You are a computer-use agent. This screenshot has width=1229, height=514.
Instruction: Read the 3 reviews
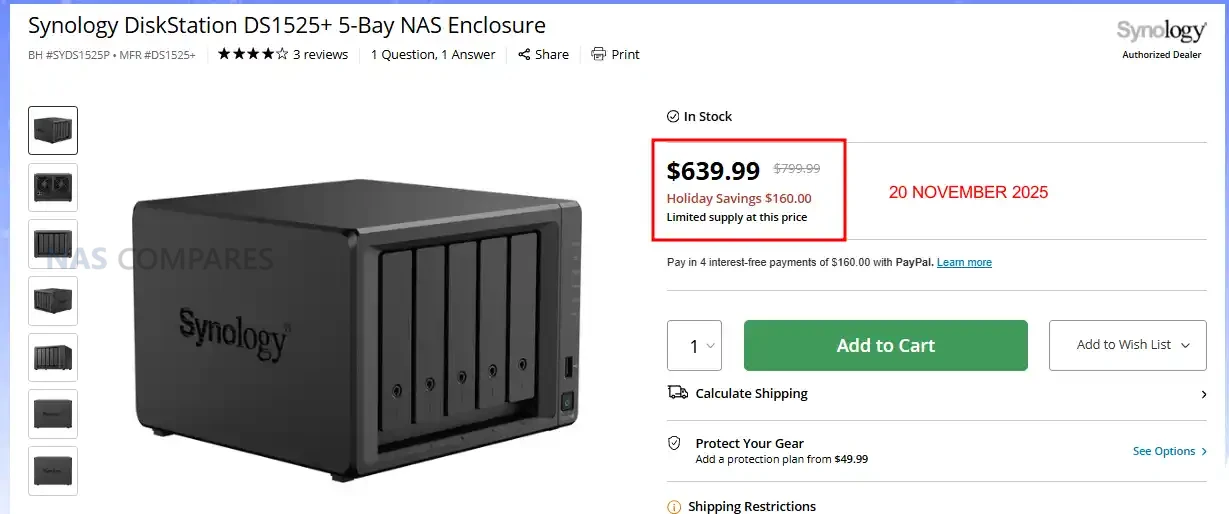(x=320, y=55)
